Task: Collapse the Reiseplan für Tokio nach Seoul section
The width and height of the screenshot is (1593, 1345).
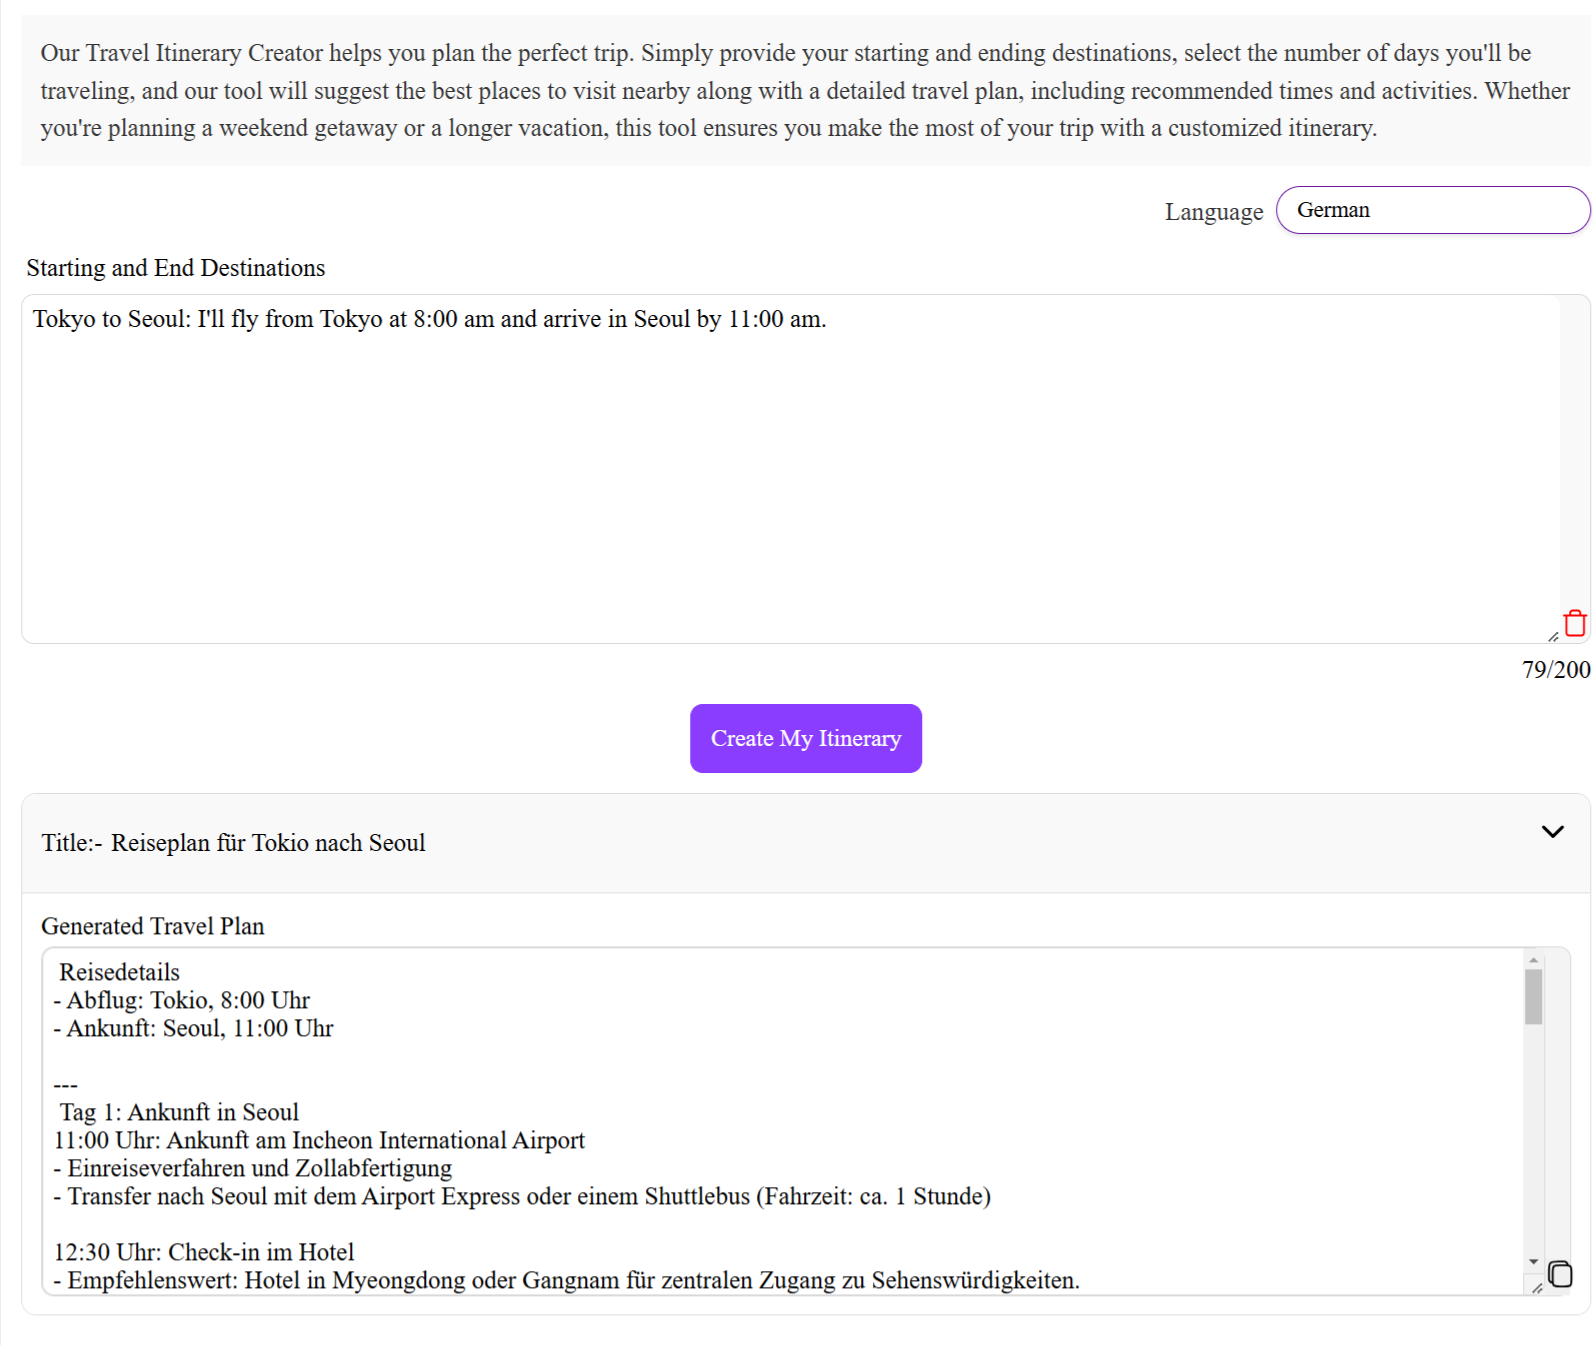Action: (x=1552, y=832)
